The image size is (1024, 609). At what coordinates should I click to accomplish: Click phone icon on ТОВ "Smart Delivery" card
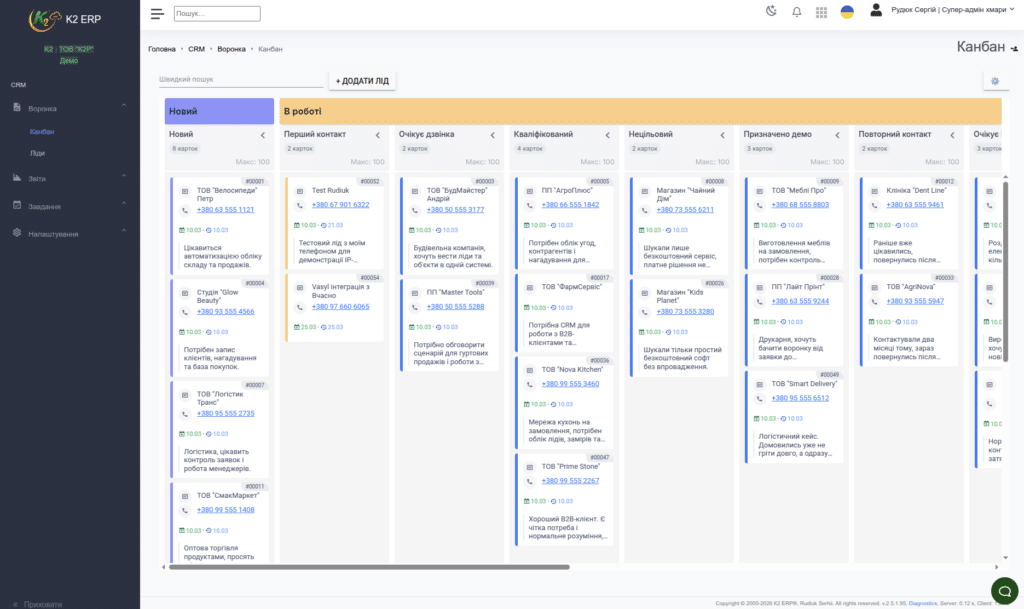point(760,398)
